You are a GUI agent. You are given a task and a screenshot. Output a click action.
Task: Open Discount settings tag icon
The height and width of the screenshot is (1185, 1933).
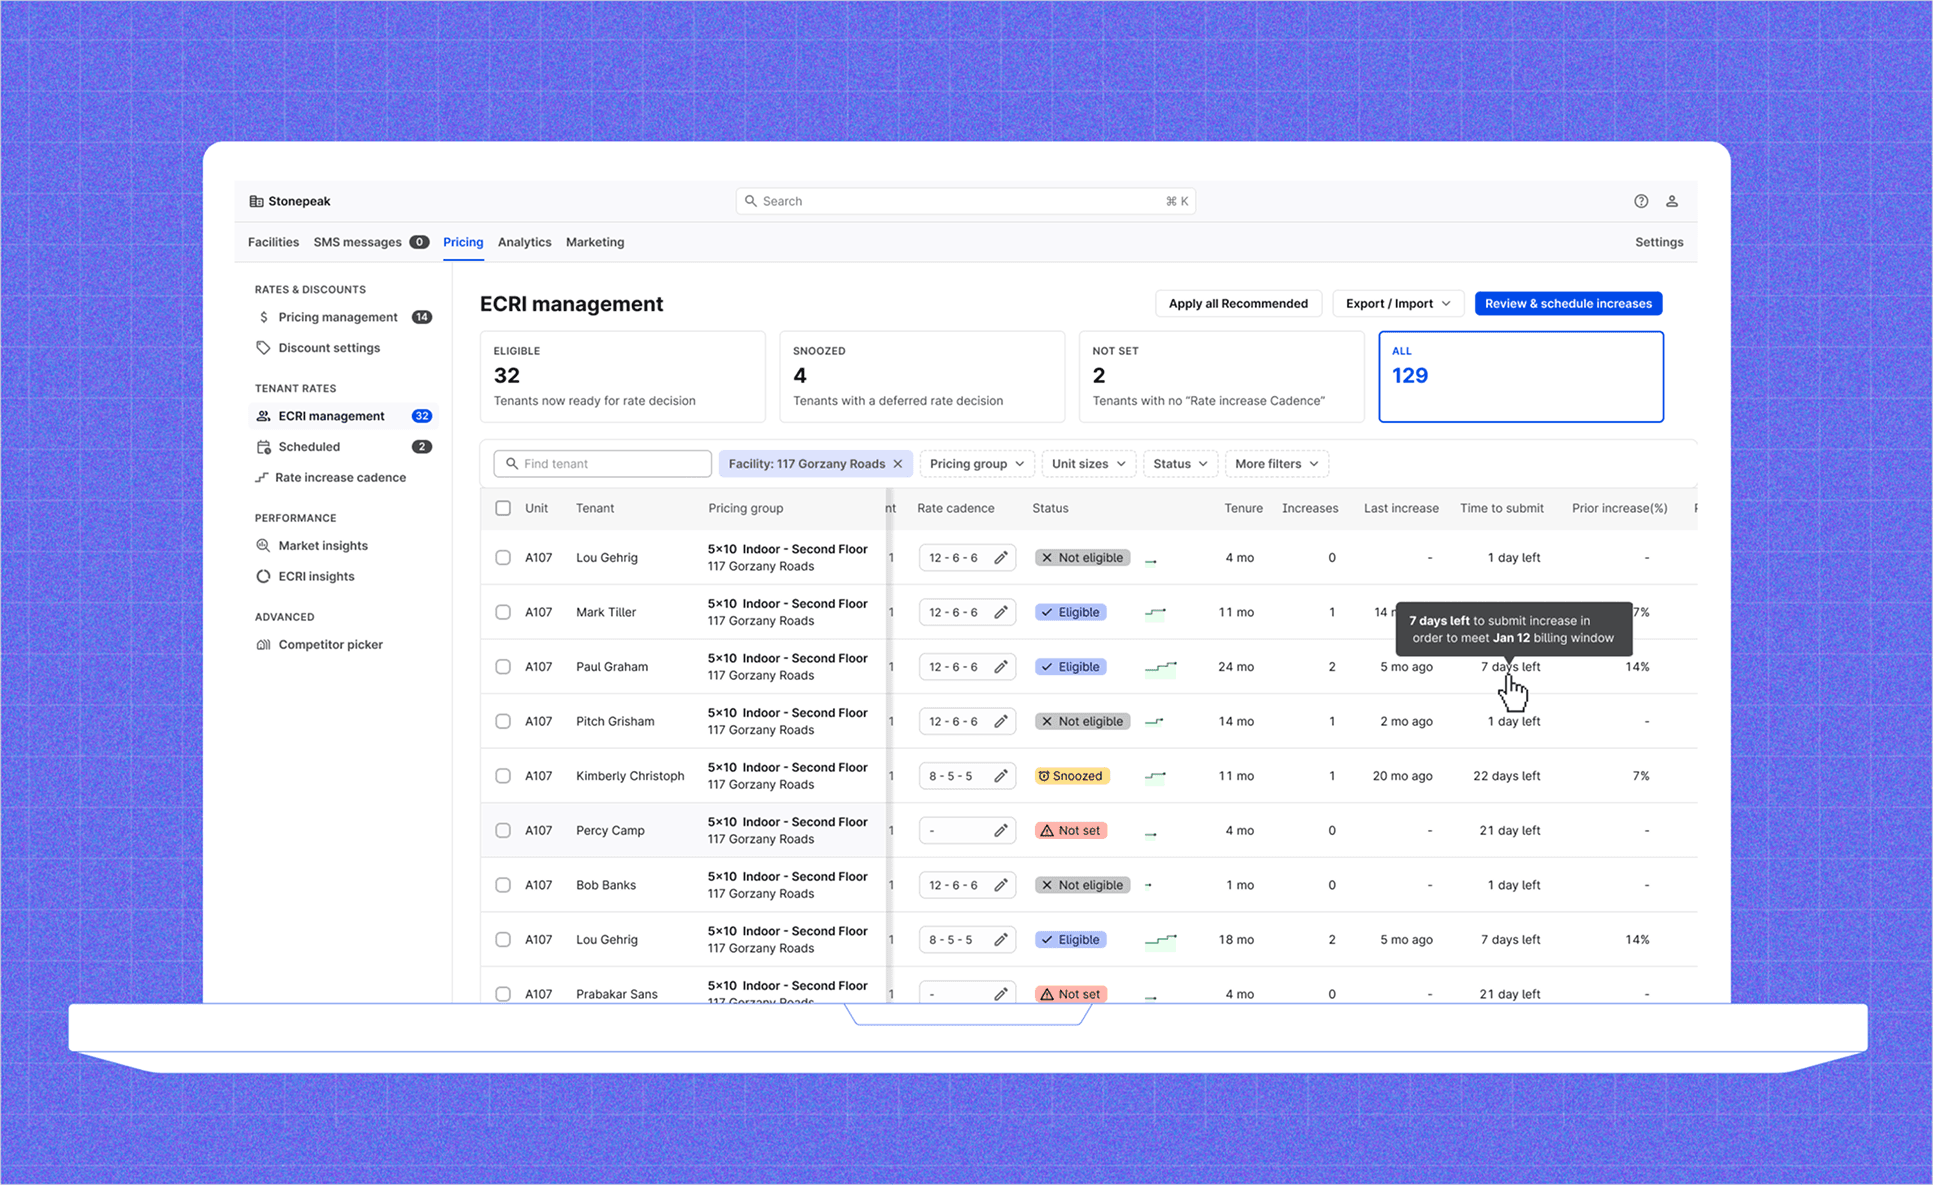click(264, 348)
